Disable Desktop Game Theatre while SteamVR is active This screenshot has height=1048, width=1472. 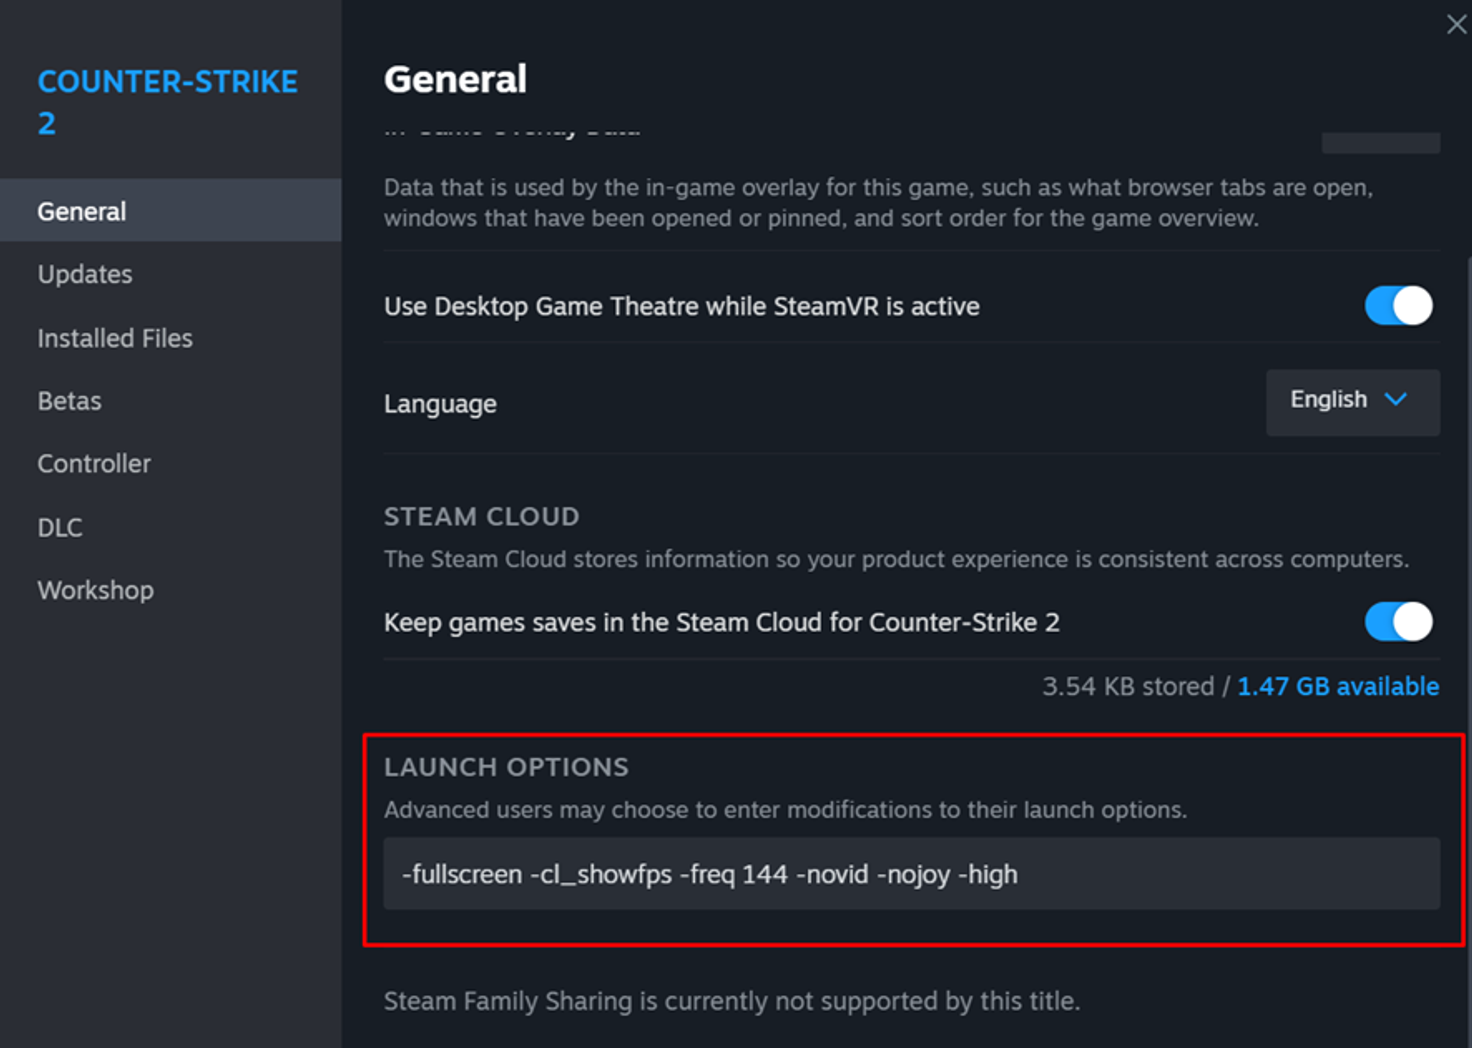pos(1397,306)
